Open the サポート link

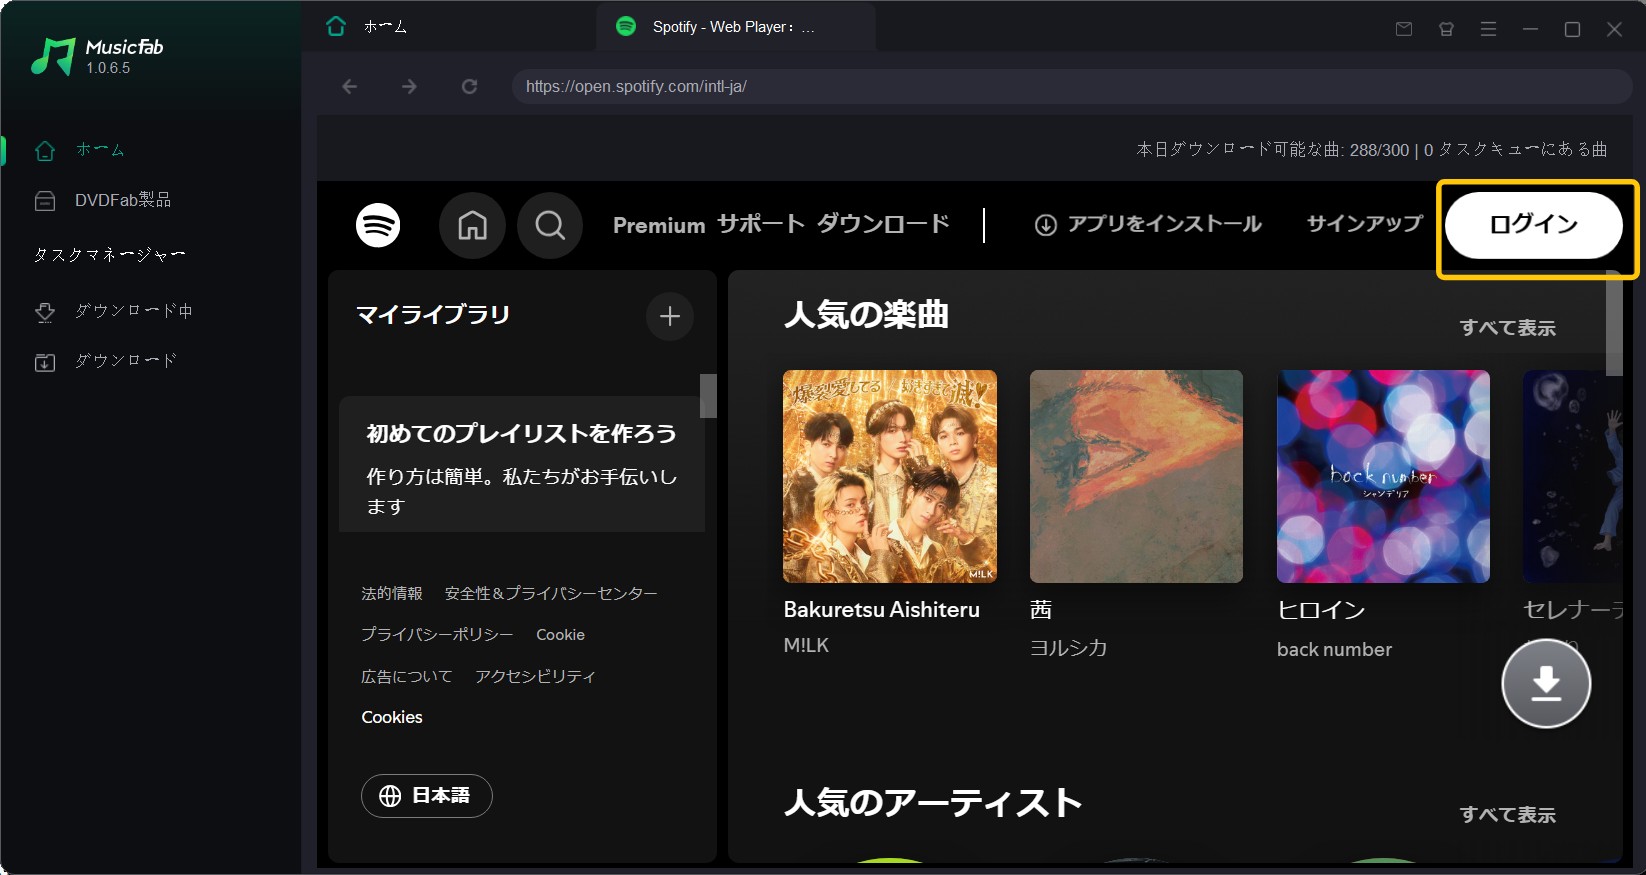click(761, 224)
